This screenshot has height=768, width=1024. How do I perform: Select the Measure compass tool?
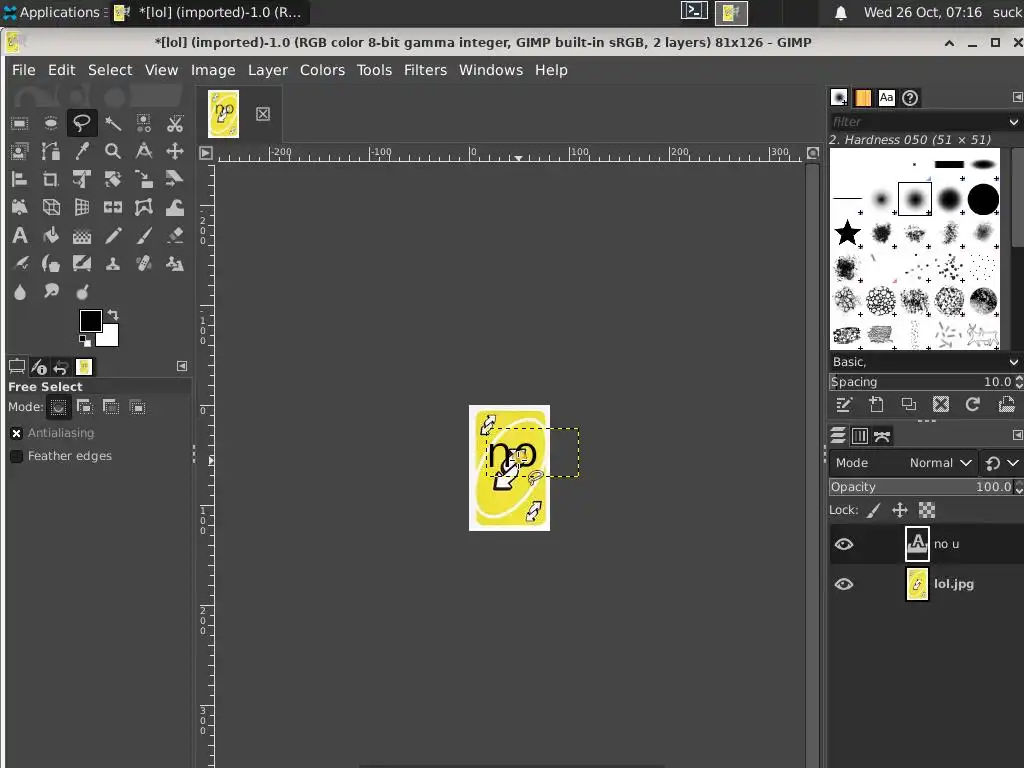(144, 152)
